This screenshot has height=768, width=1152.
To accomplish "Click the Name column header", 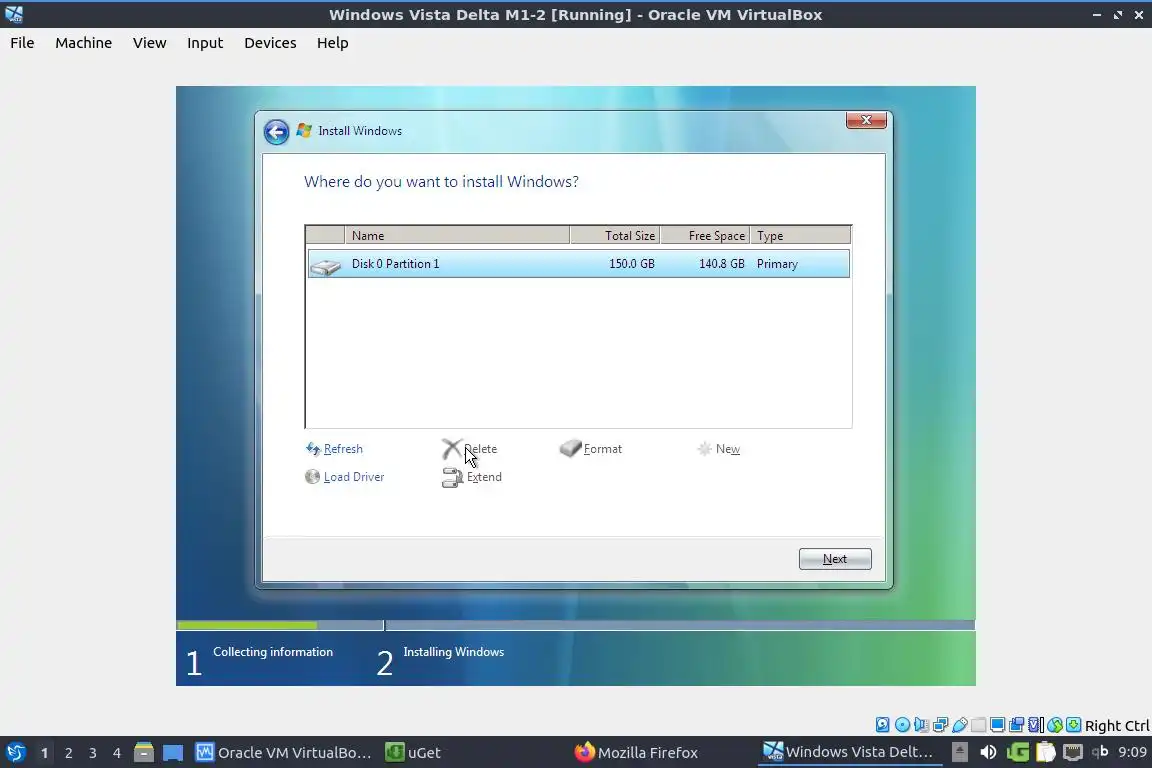I will coord(457,235).
